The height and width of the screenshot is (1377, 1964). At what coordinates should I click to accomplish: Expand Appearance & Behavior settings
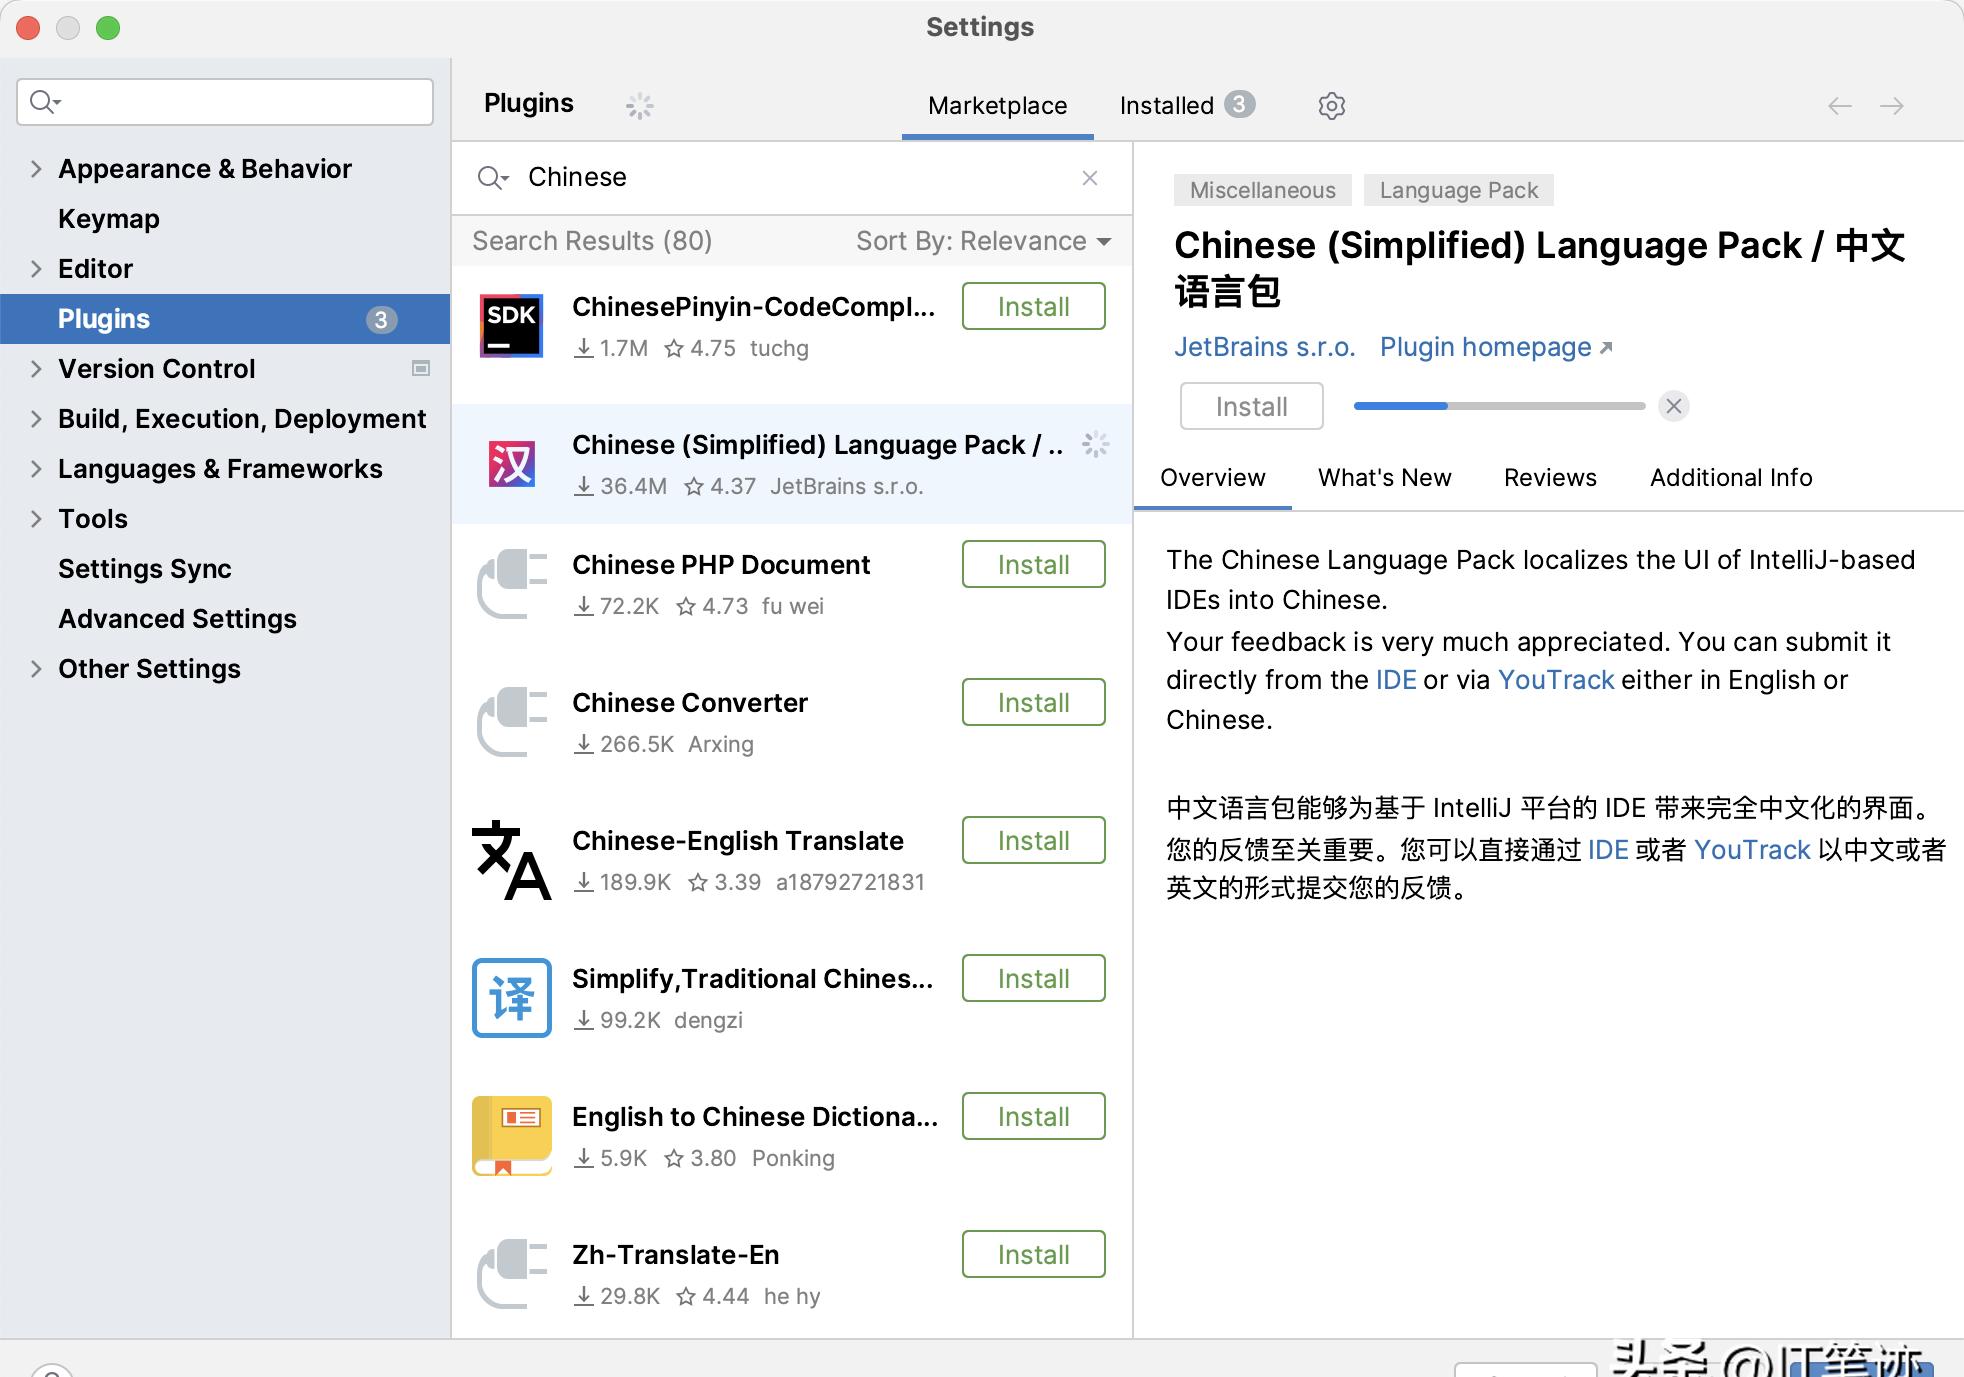(36, 169)
